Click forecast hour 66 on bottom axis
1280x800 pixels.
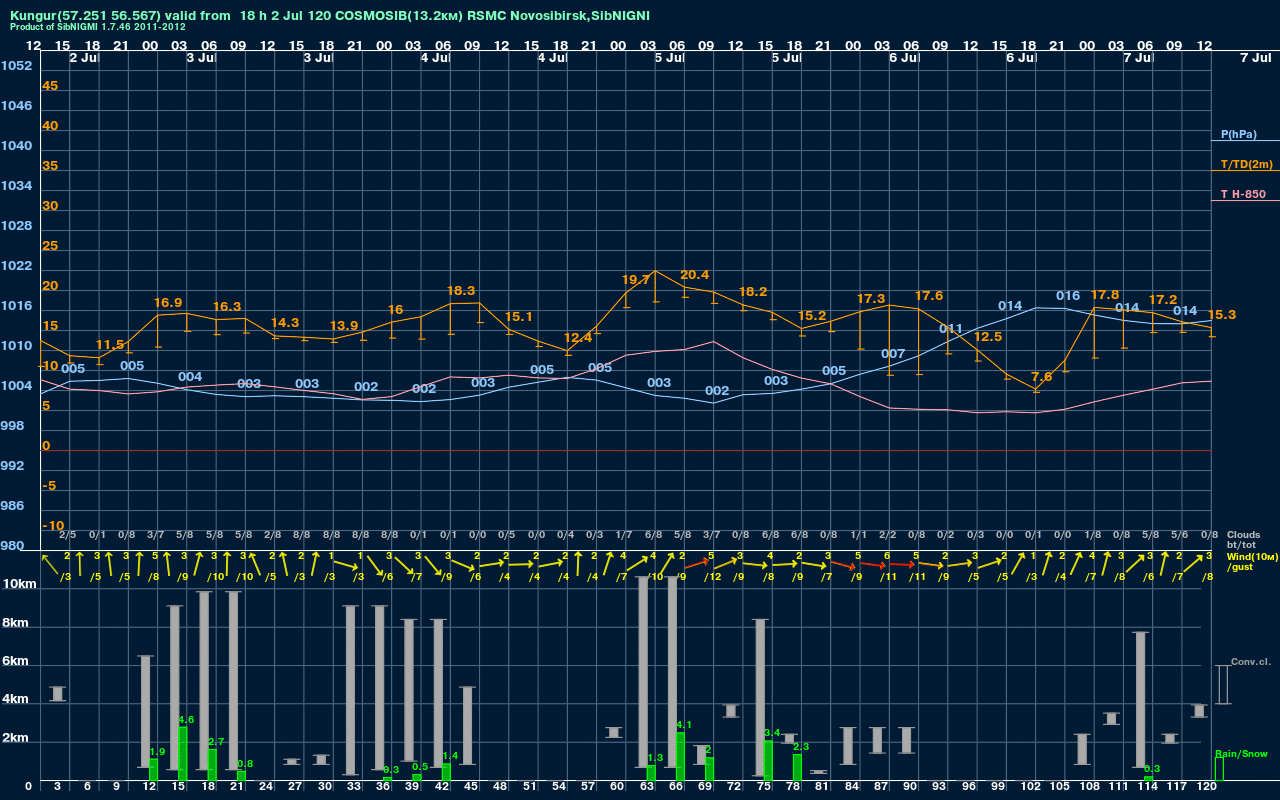coord(677,788)
